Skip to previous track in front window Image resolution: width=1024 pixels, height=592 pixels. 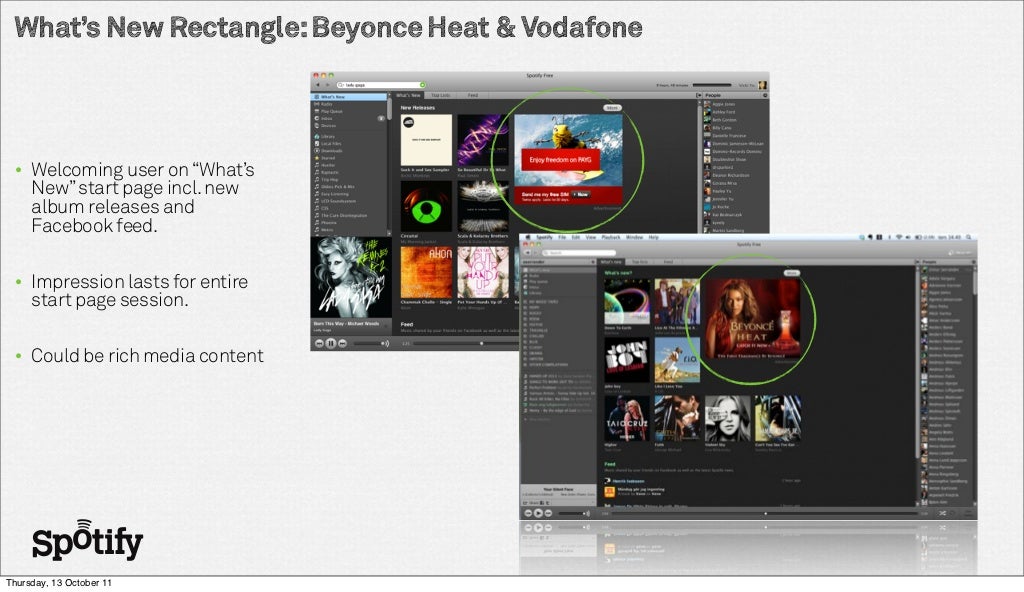pos(528,514)
